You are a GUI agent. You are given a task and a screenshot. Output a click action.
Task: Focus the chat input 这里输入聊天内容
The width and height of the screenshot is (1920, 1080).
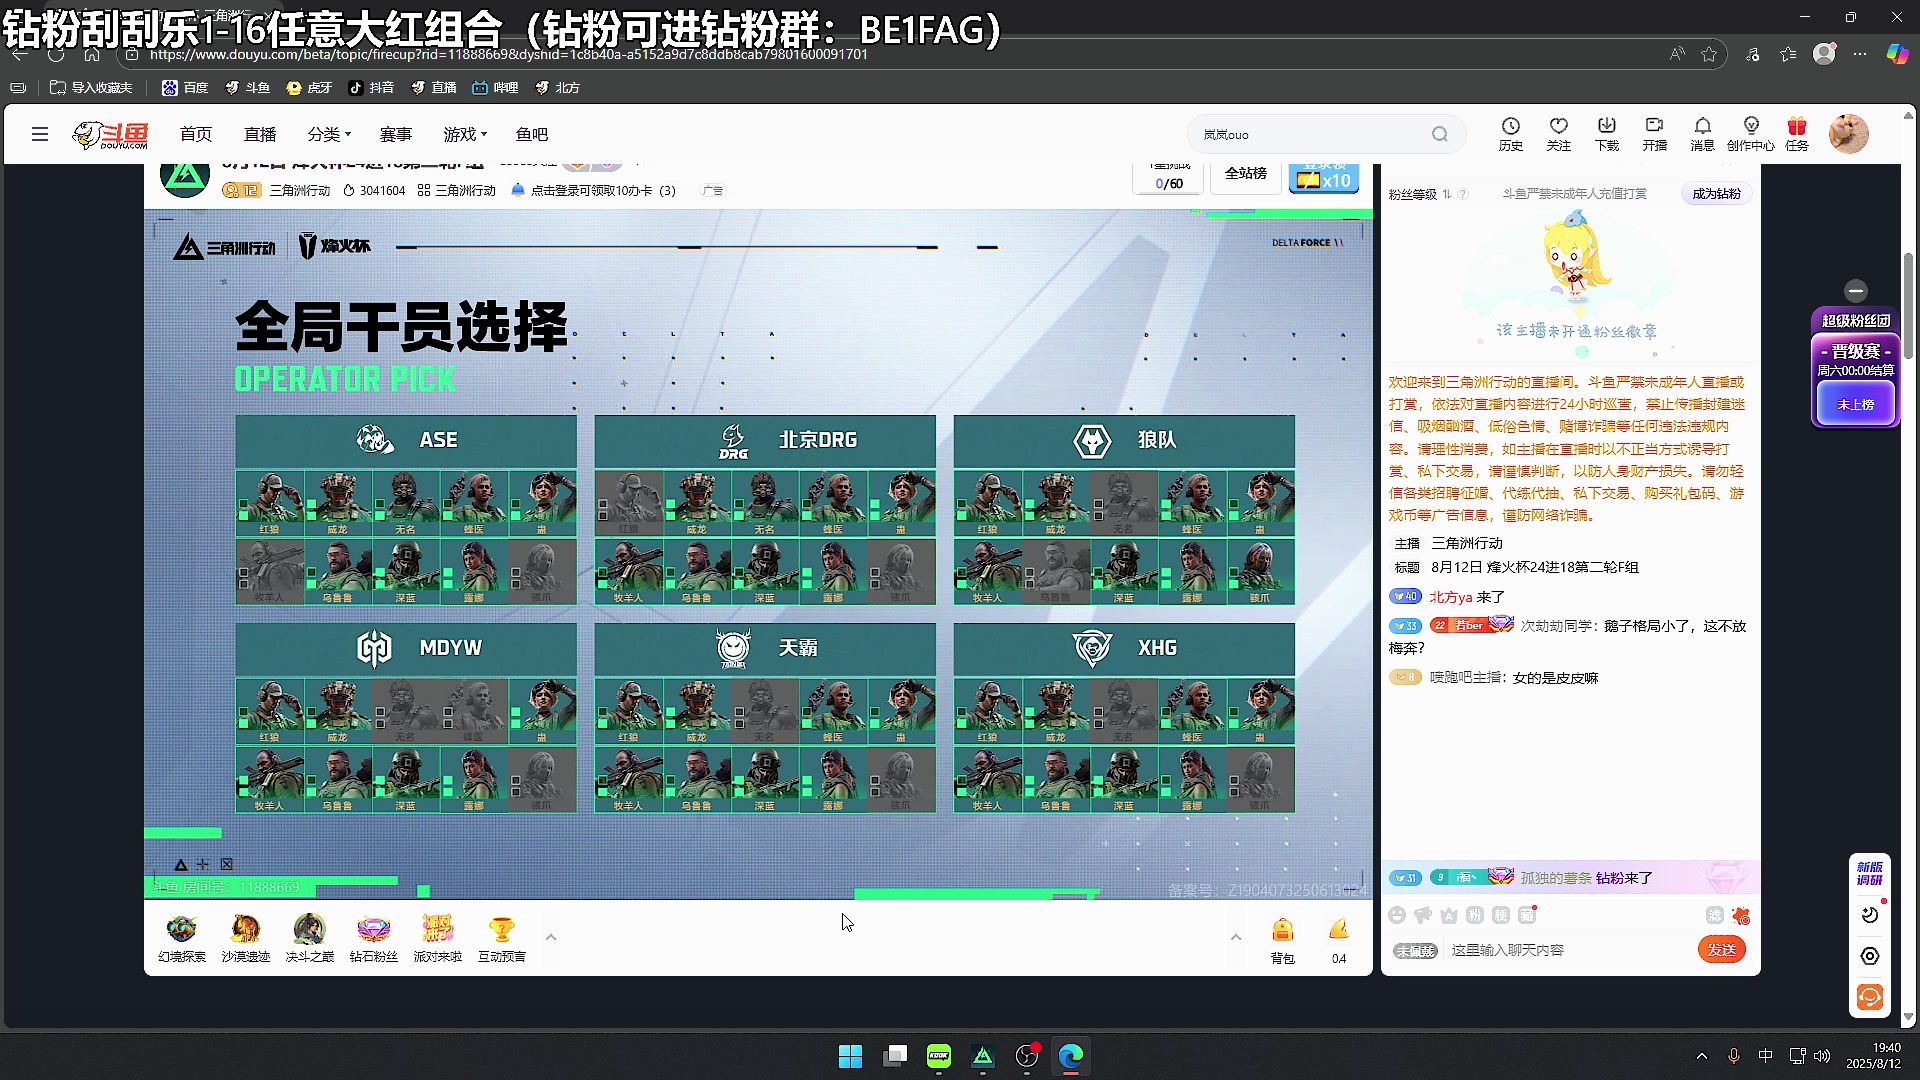coord(1568,950)
